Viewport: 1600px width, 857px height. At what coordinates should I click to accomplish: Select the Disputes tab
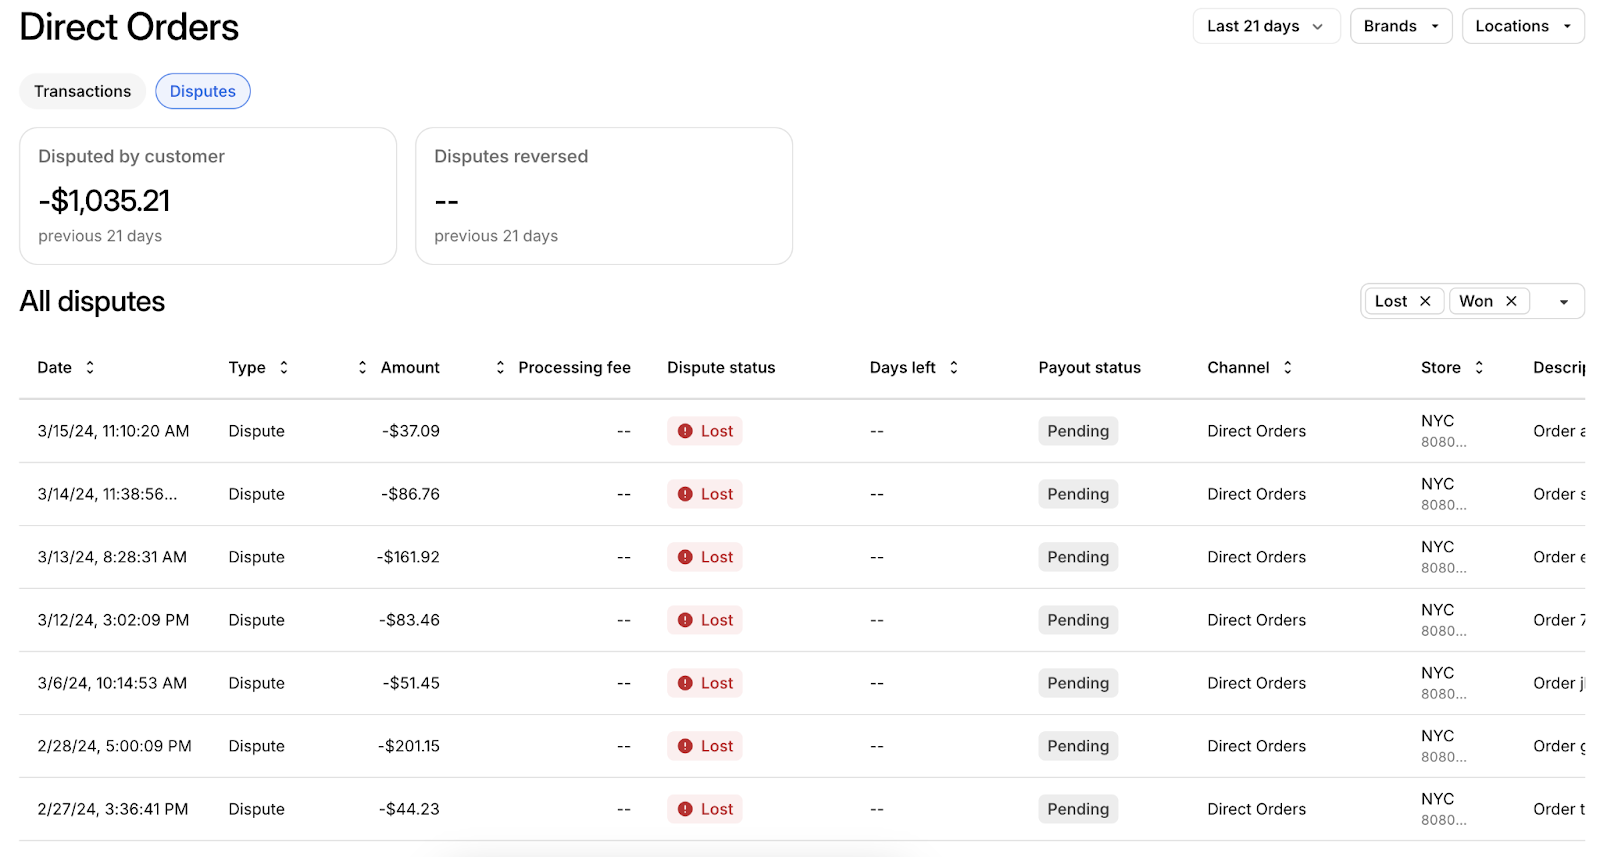203,91
